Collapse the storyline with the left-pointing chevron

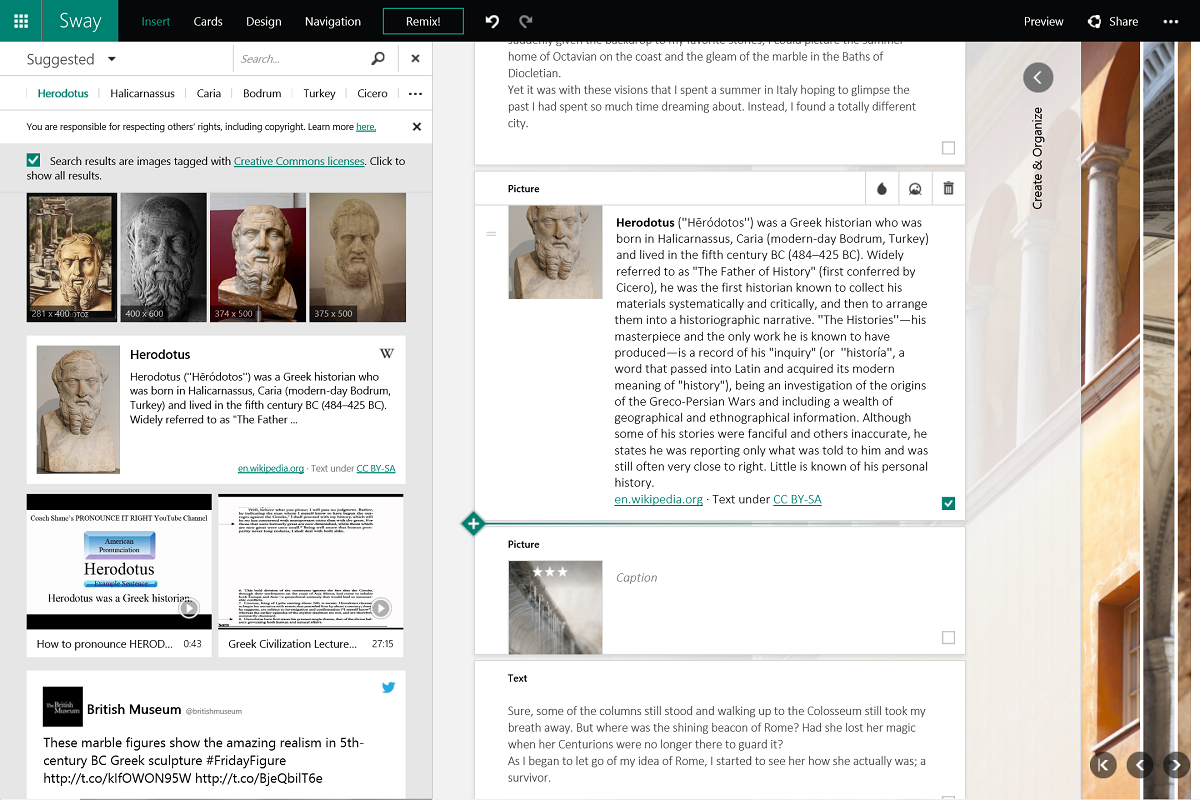(1037, 77)
